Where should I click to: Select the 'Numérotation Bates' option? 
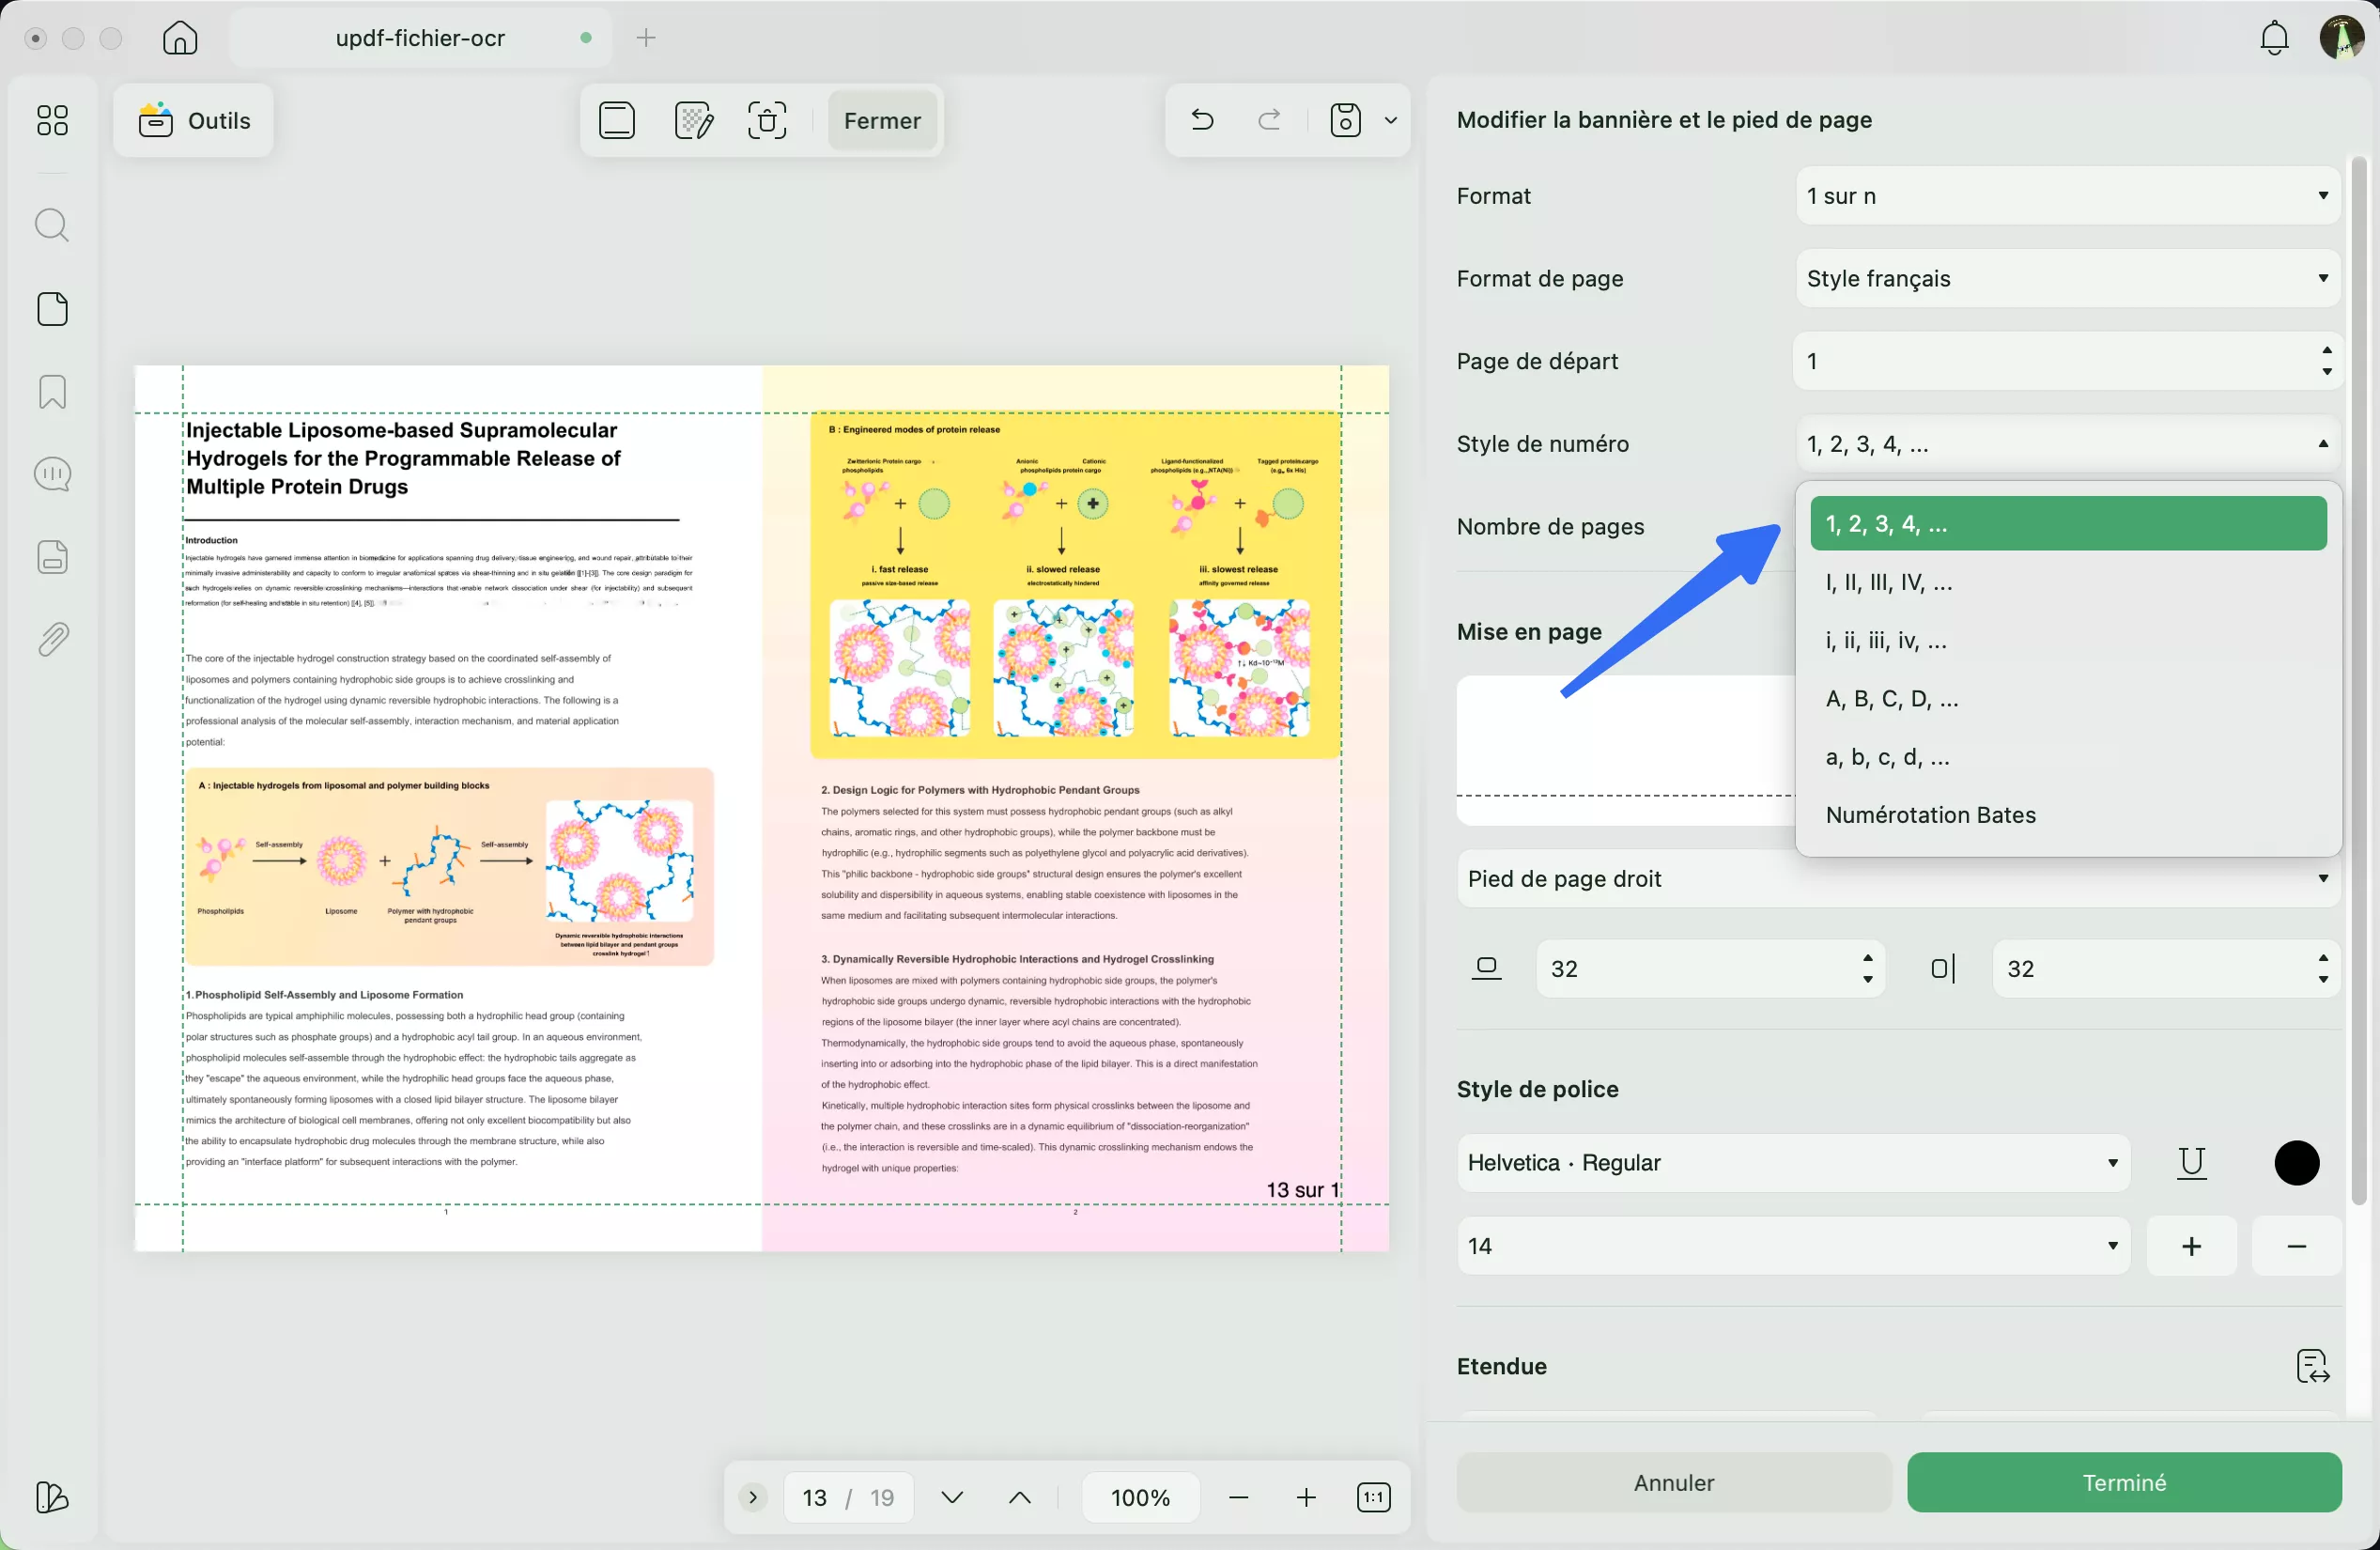click(1930, 814)
